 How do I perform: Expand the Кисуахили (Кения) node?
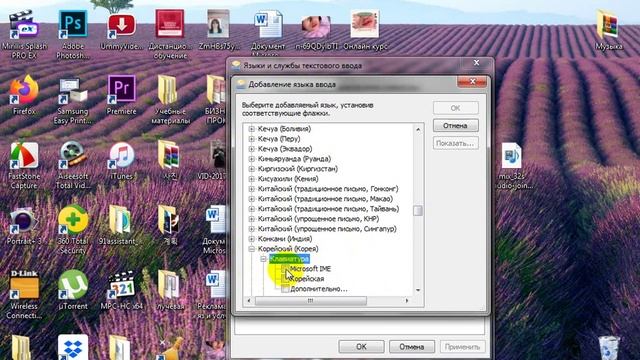click(252, 179)
